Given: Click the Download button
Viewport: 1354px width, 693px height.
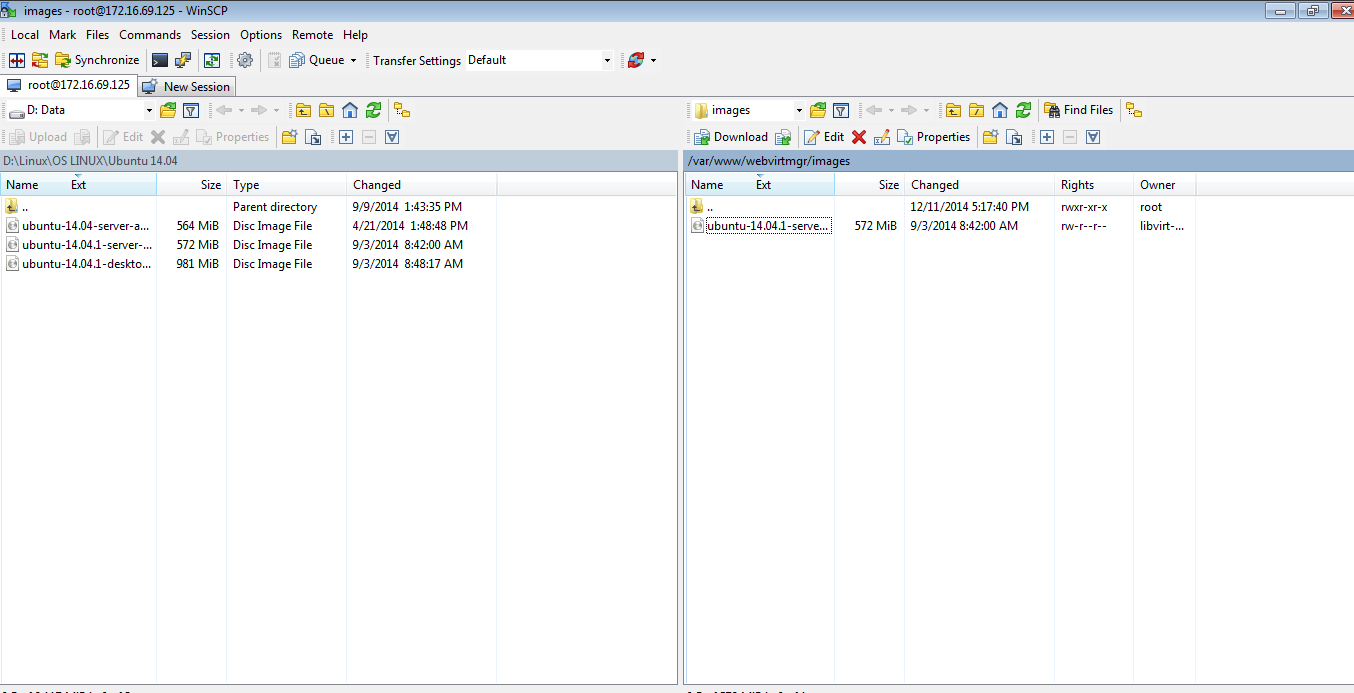Looking at the screenshot, I should pos(731,137).
